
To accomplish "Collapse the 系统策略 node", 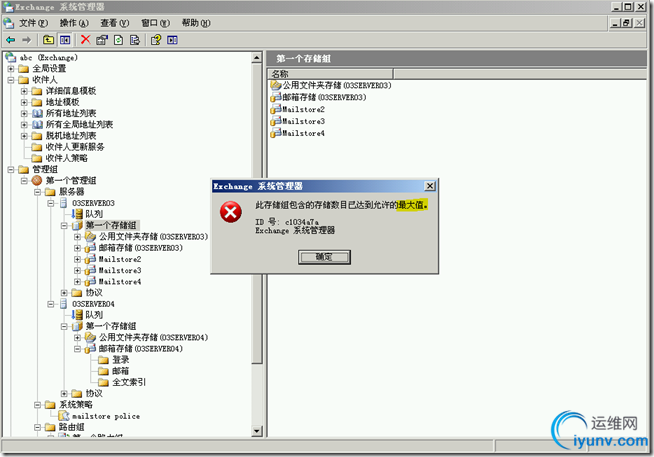I will tap(38, 404).
